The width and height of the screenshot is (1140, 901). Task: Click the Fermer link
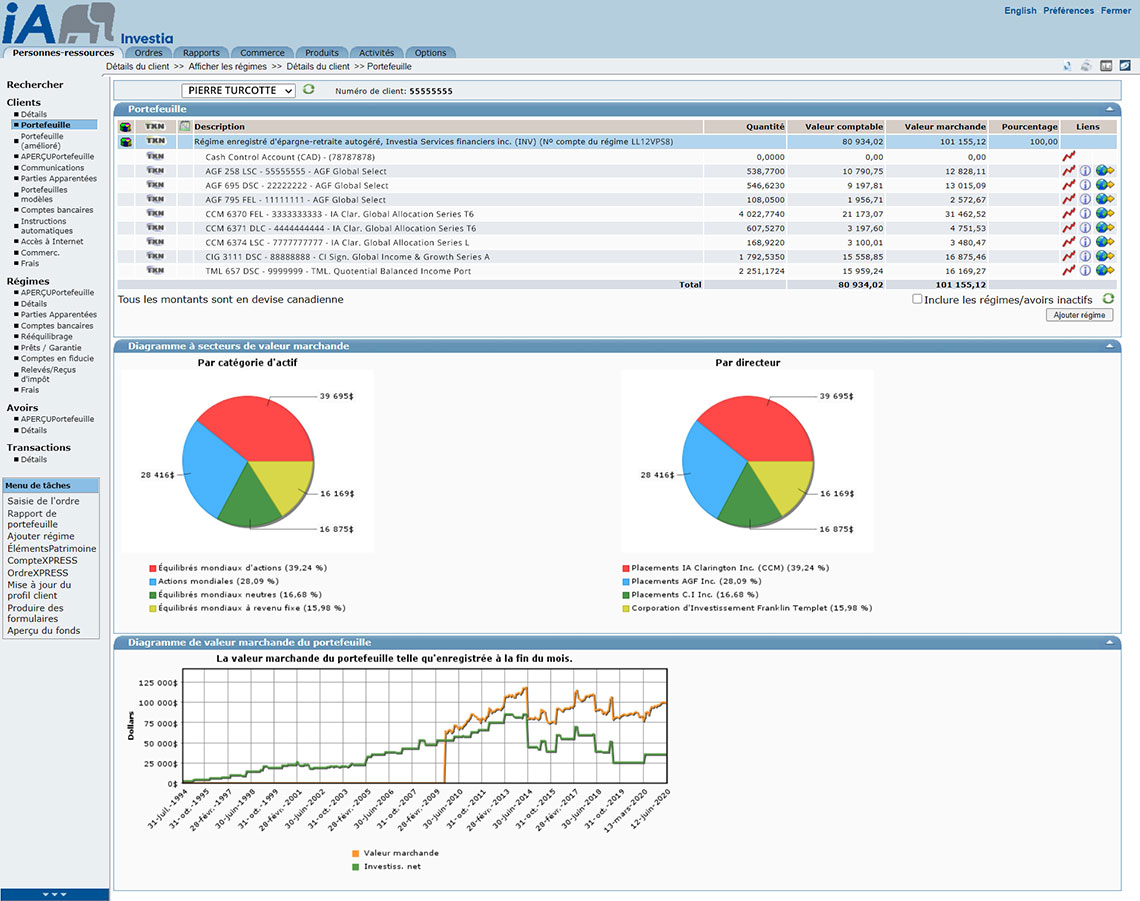pyautogui.click(x=1115, y=10)
